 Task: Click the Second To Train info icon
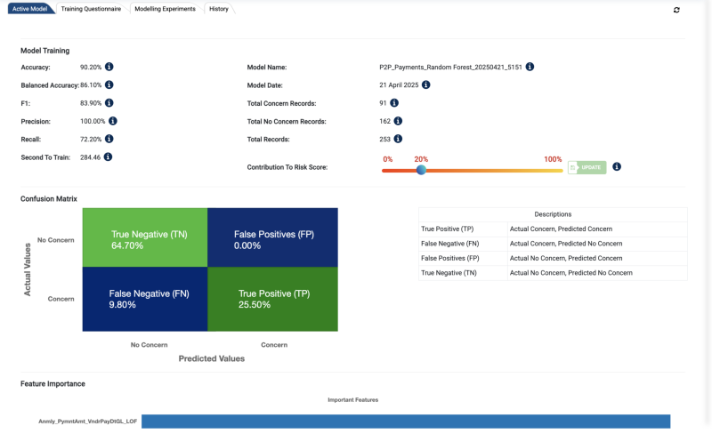[x=108, y=157]
